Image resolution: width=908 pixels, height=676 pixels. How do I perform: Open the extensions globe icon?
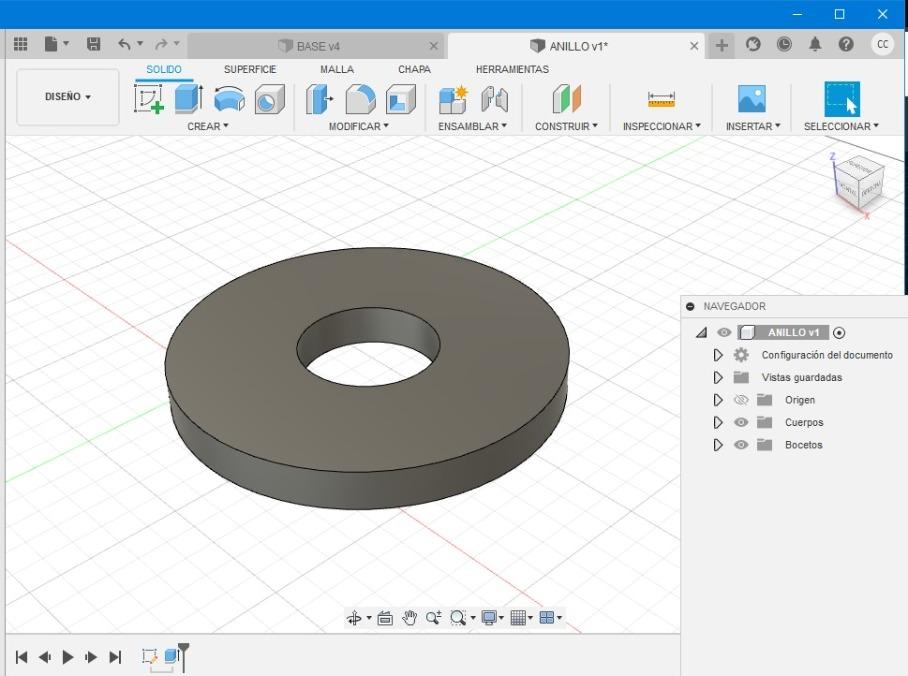pos(753,44)
